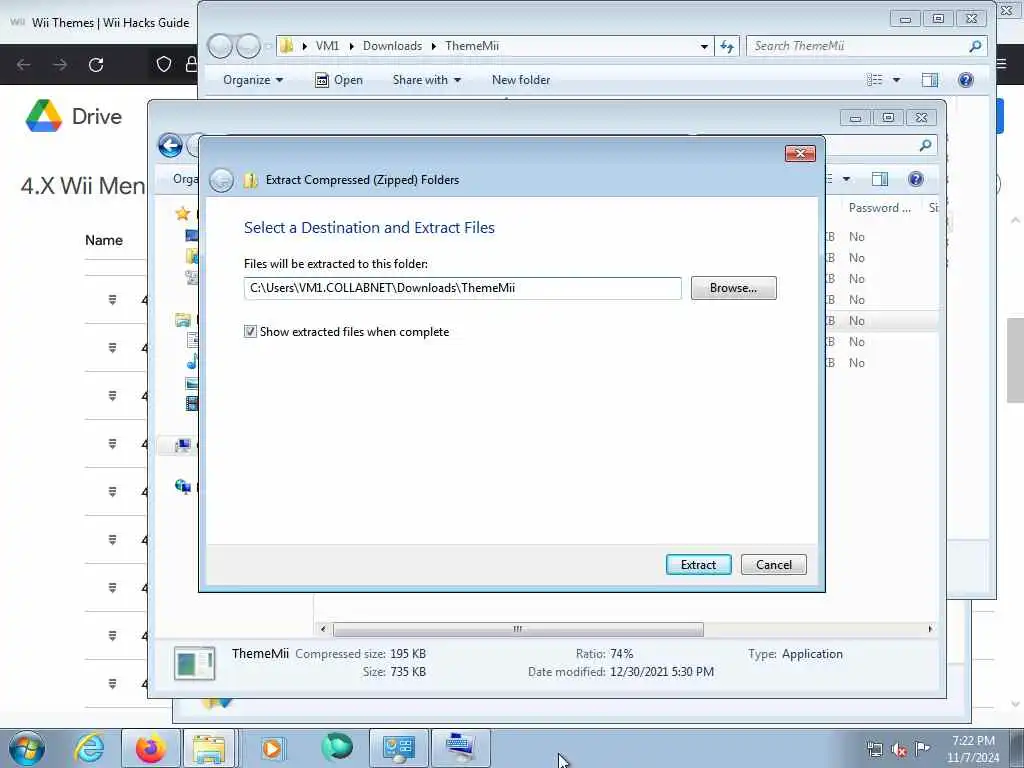Close the Extract Compressed Folders dialog

pyautogui.click(x=800, y=153)
